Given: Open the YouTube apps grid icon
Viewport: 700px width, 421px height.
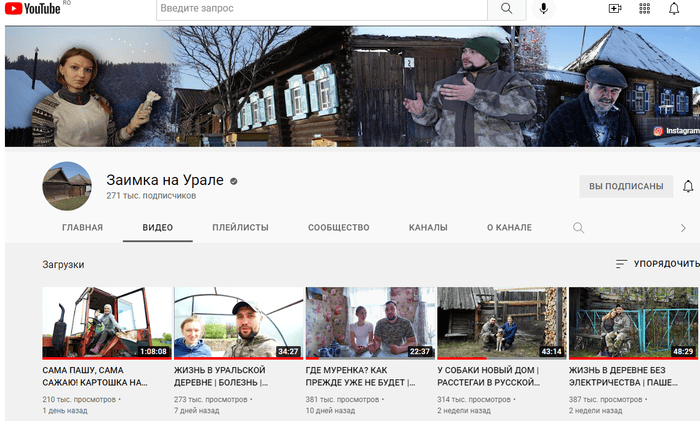Looking at the screenshot, I should (x=644, y=8).
